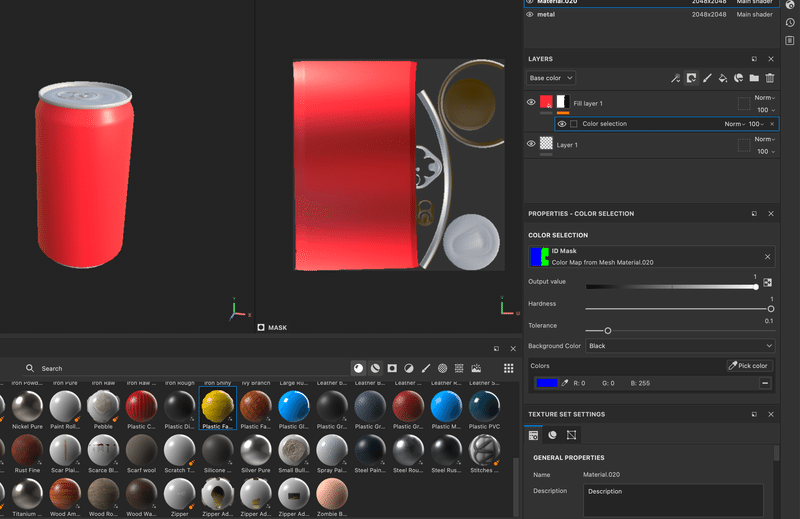The width and height of the screenshot is (800, 519).
Task: Click the add mask icon in Layers
Action: (691, 78)
